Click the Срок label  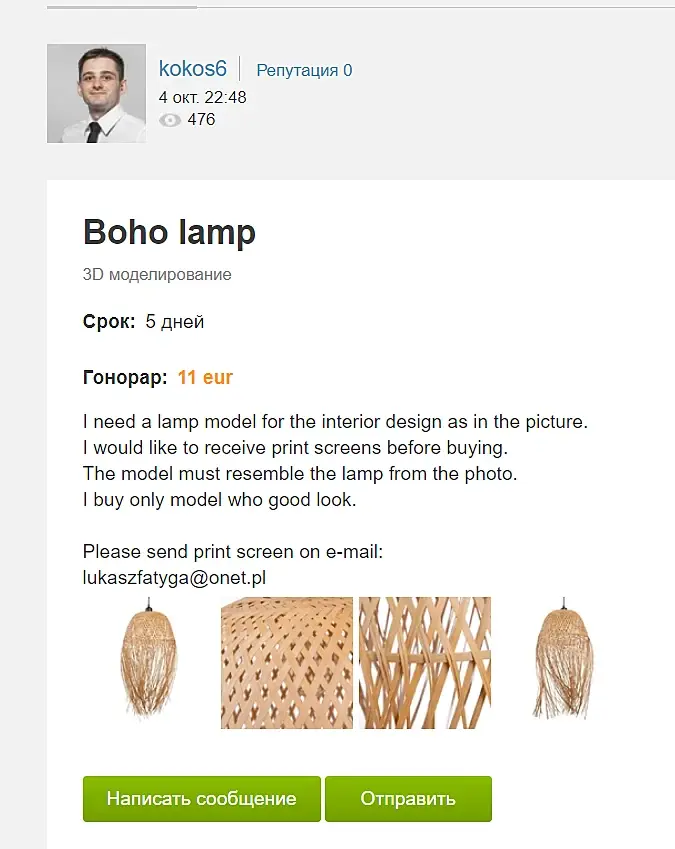click(x=109, y=322)
